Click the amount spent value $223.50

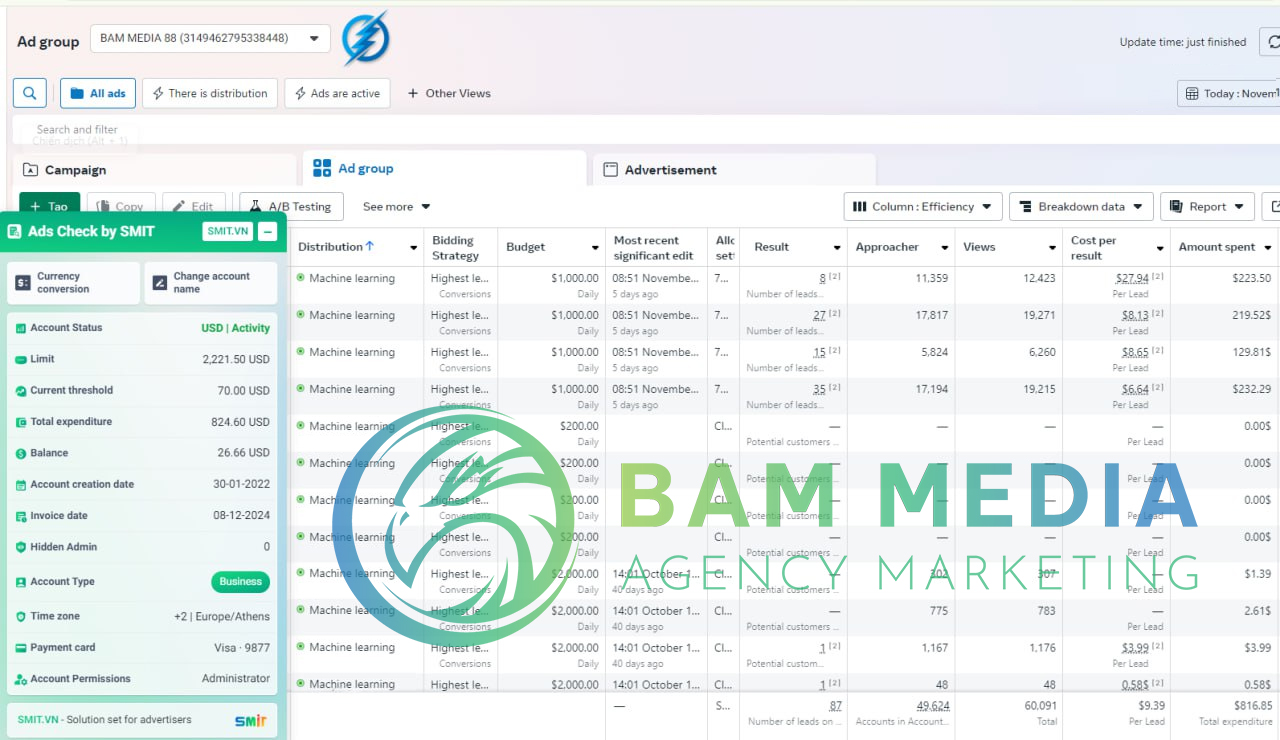pyautogui.click(x=1252, y=278)
